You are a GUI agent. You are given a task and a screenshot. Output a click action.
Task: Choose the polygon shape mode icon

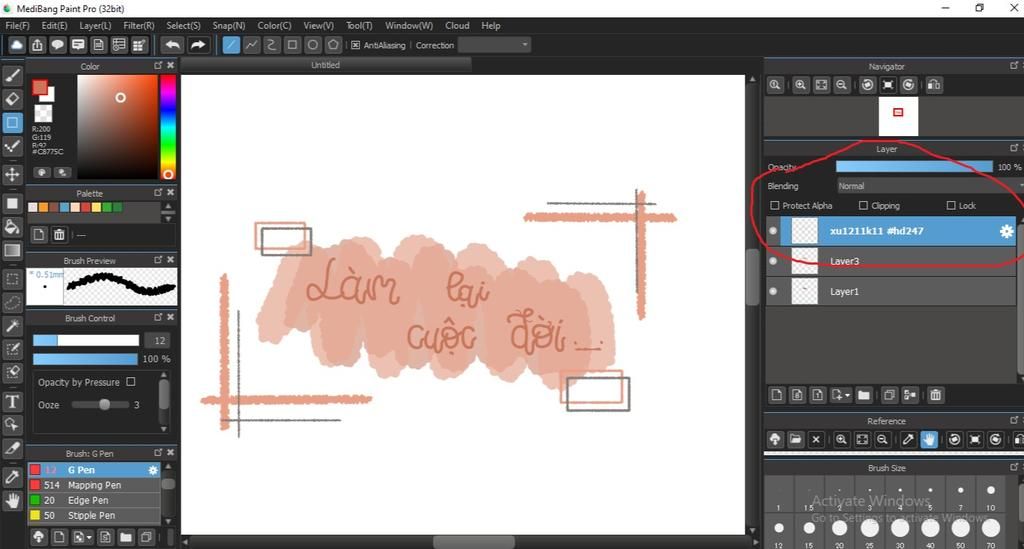[x=333, y=45]
